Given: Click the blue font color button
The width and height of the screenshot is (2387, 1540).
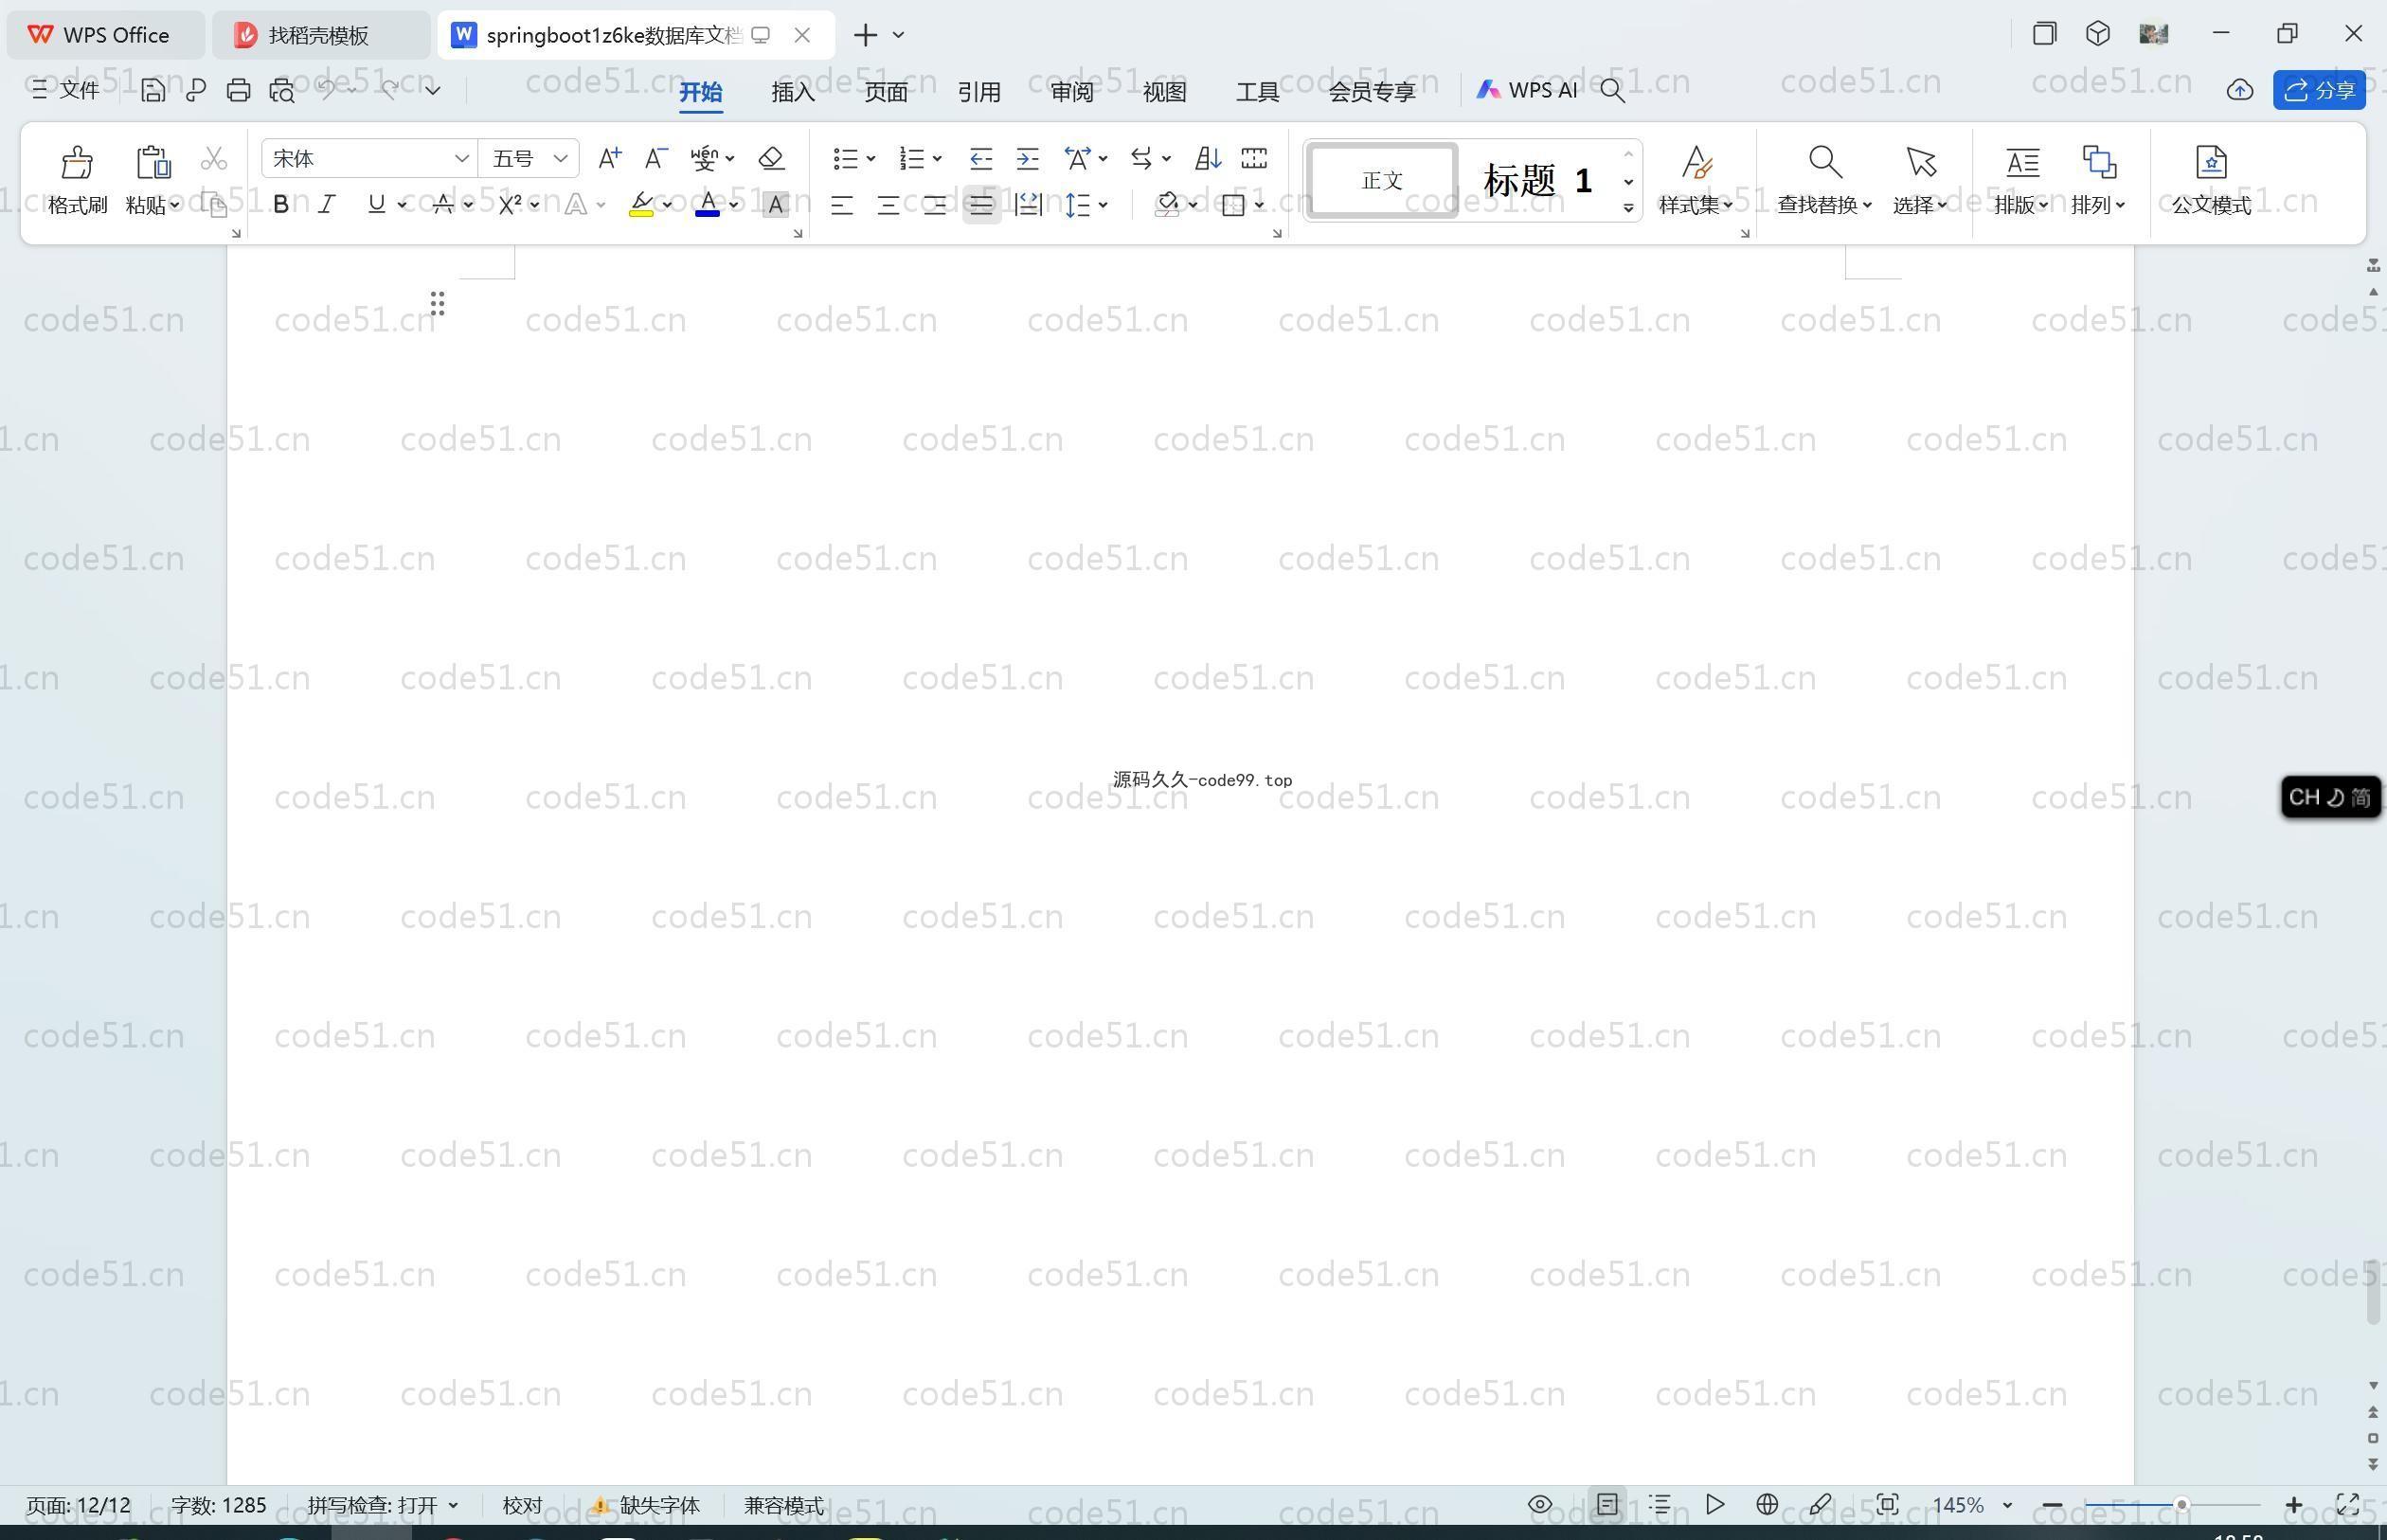Looking at the screenshot, I should pos(707,205).
